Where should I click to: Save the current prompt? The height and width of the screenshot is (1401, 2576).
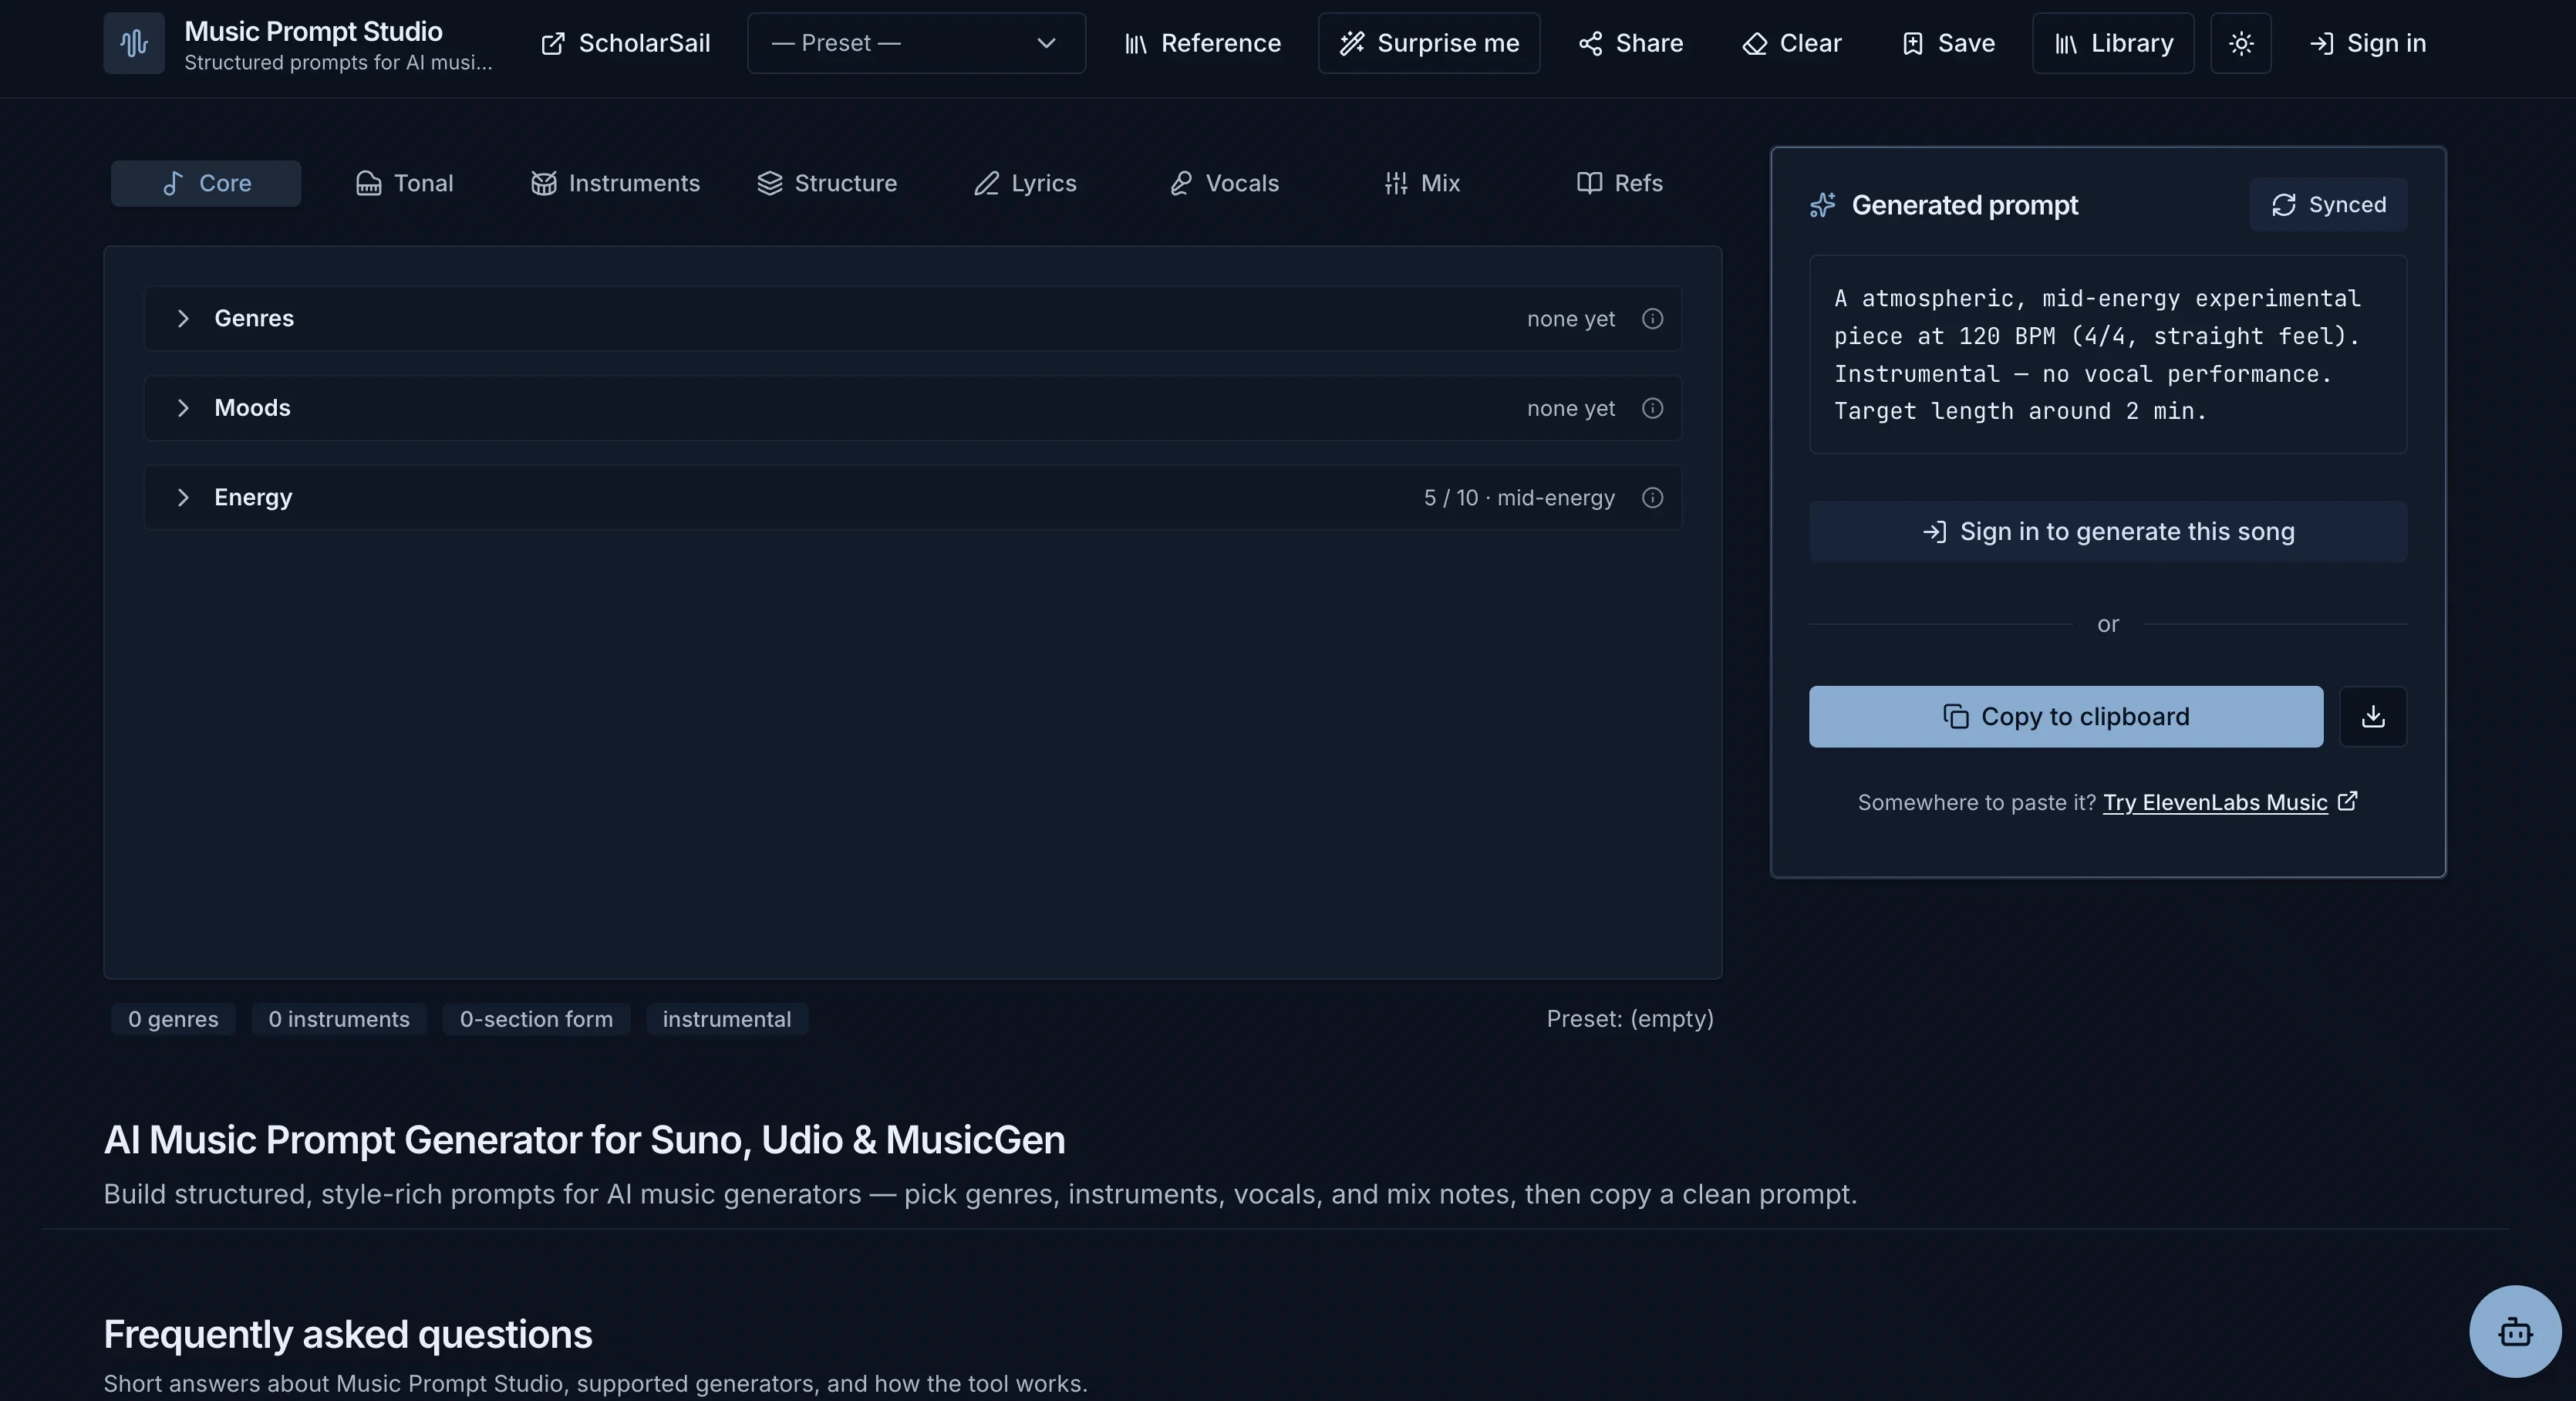pos(1948,43)
